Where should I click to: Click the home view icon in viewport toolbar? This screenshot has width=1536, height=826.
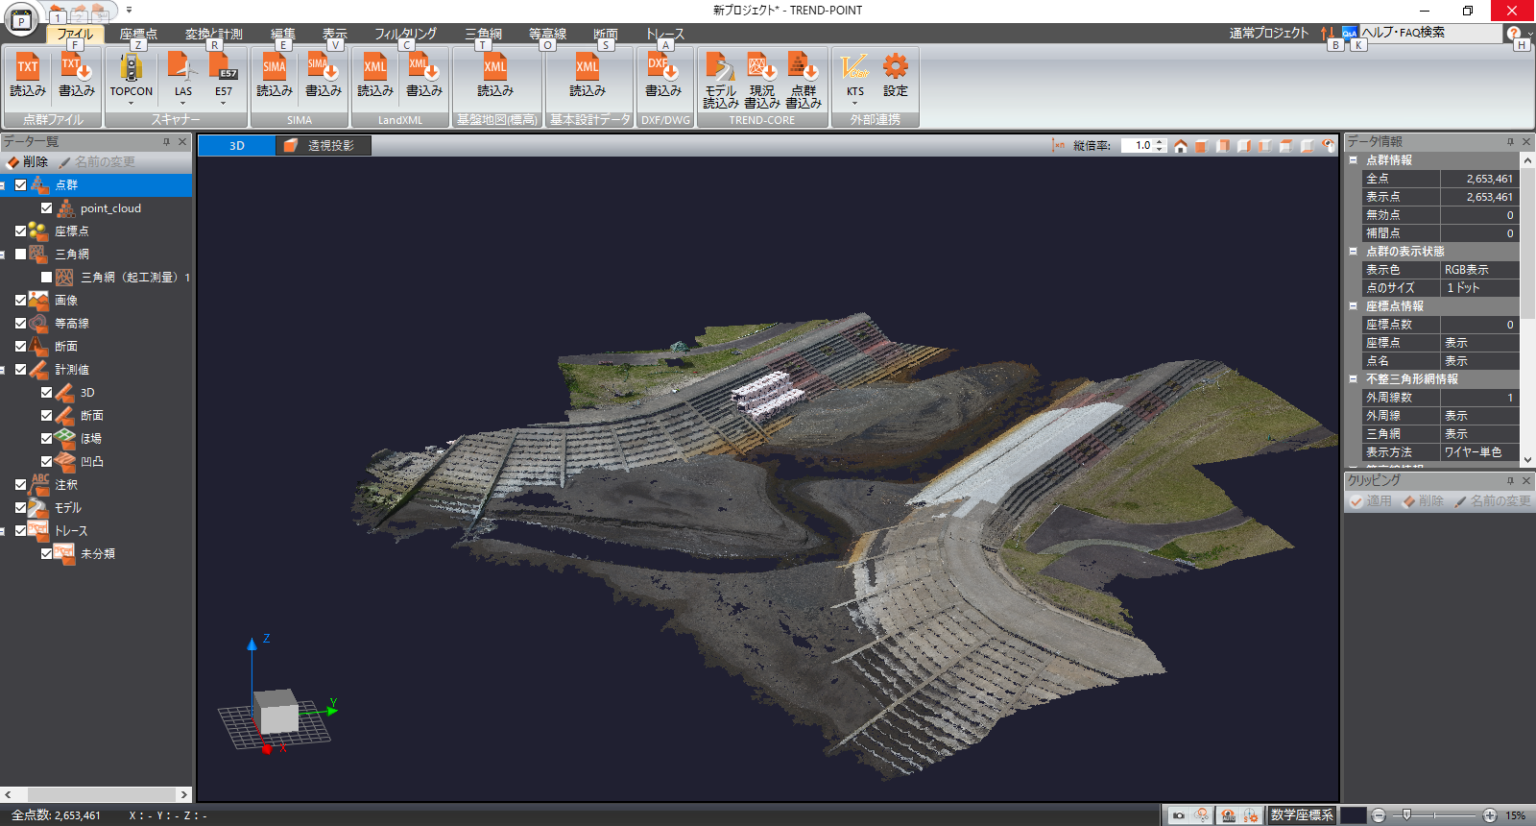pyautogui.click(x=1180, y=146)
